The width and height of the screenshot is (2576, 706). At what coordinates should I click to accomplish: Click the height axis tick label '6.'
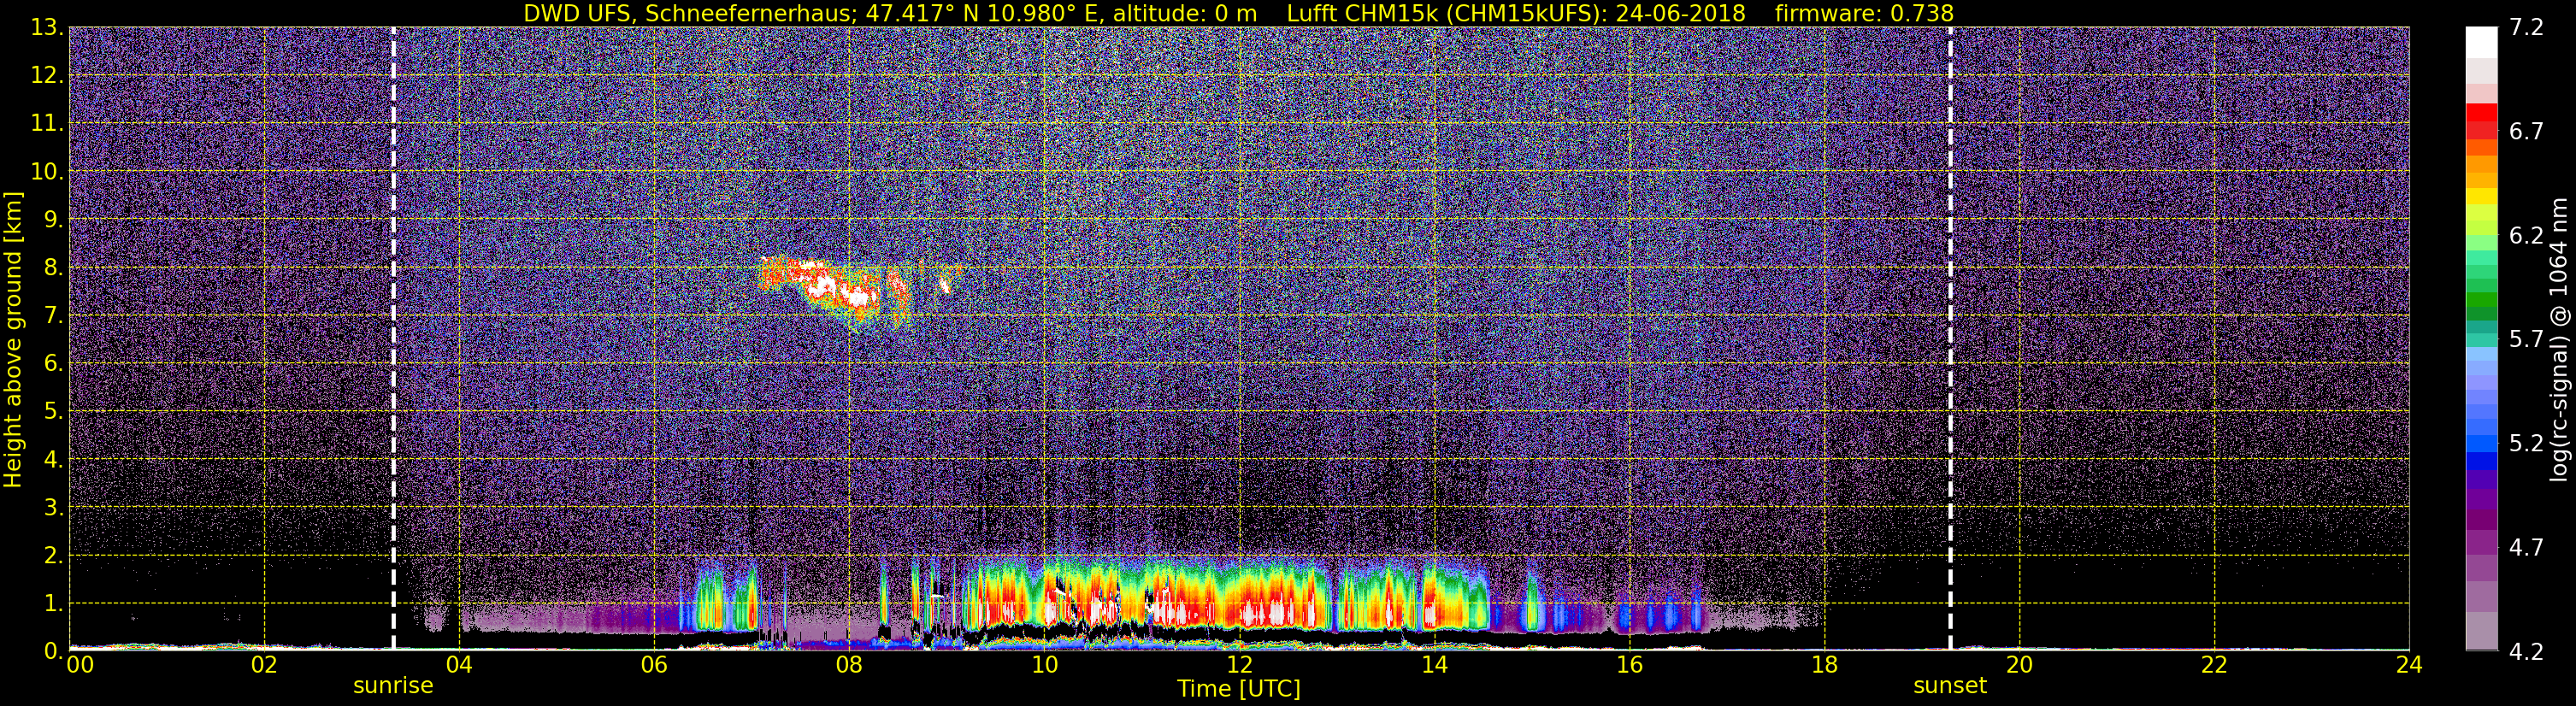coord(52,364)
